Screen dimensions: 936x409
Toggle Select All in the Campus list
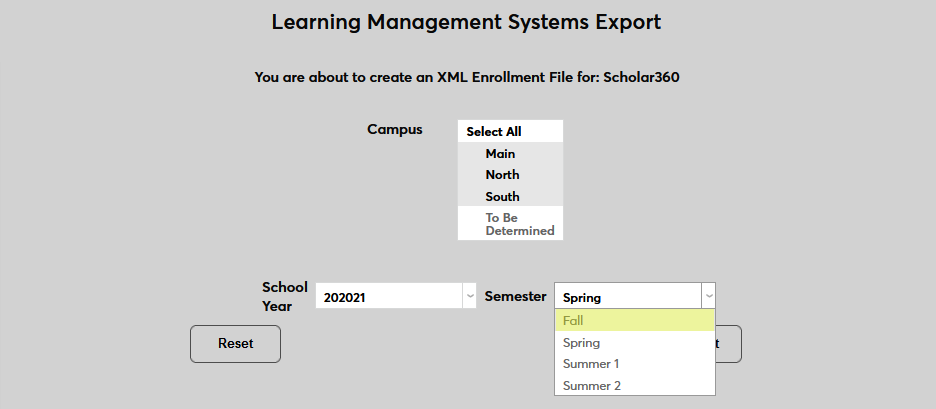[510, 132]
